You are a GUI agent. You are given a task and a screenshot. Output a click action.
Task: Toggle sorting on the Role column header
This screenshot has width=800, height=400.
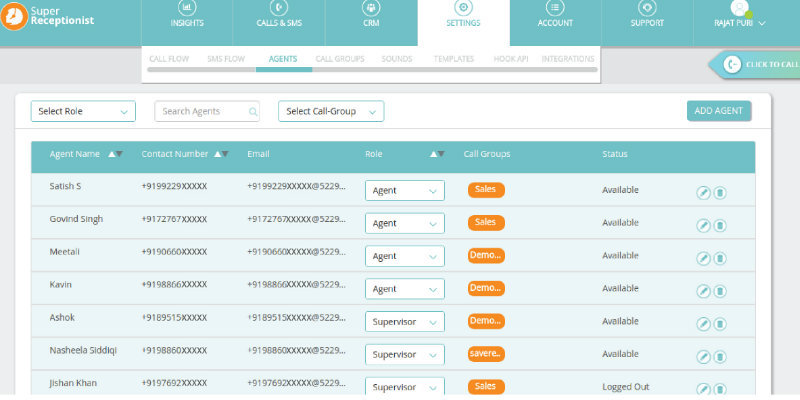click(x=437, y=154)
